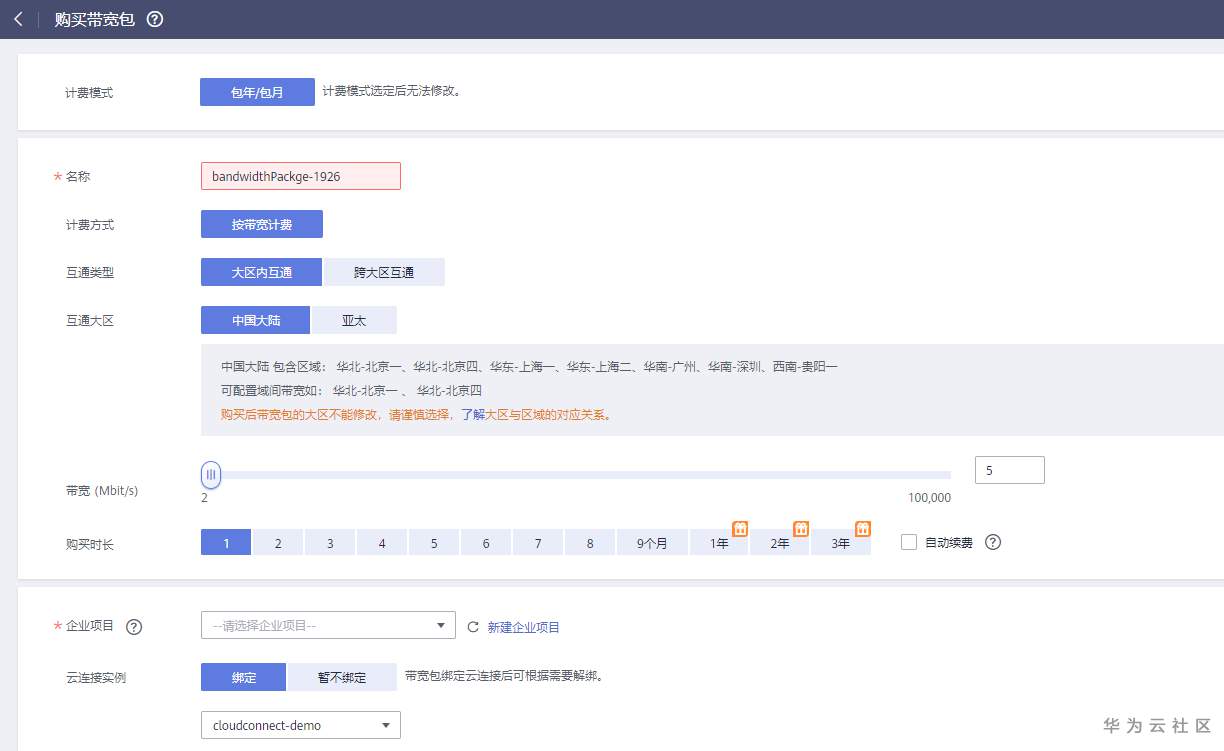Enable the 自动续费 checkbox
Viewport: 1224px width, 751px height.
click(x=909, y=542)
